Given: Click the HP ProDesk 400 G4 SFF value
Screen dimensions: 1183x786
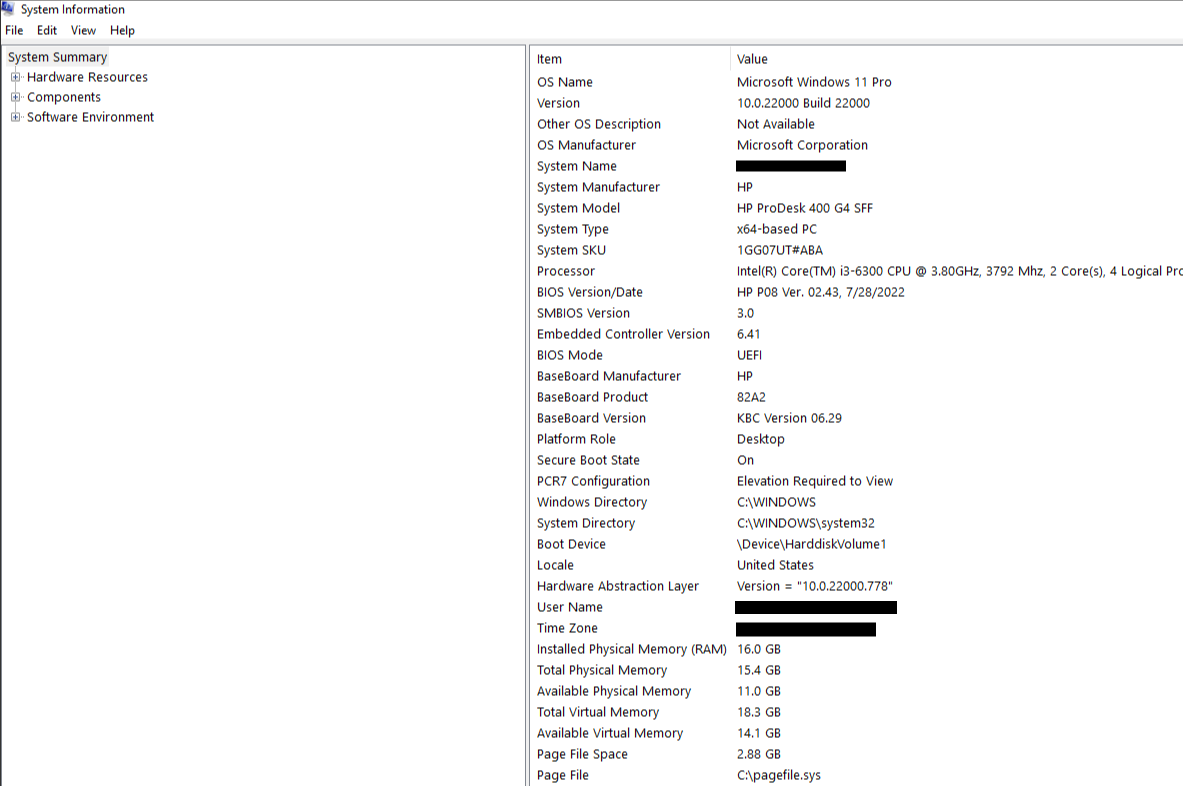Looking at the screenshot, I should click(805, 208).
